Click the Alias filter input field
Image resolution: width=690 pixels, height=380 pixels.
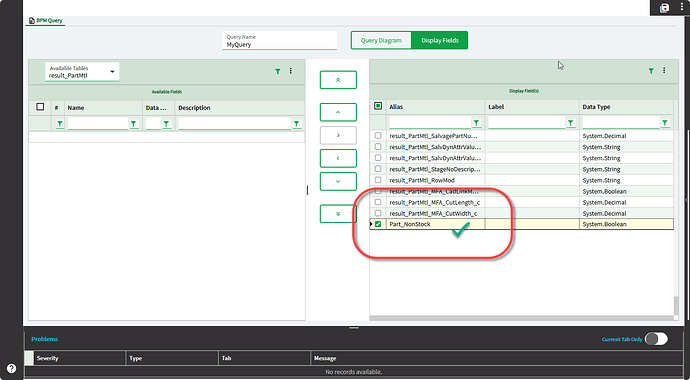click(429, 123)
